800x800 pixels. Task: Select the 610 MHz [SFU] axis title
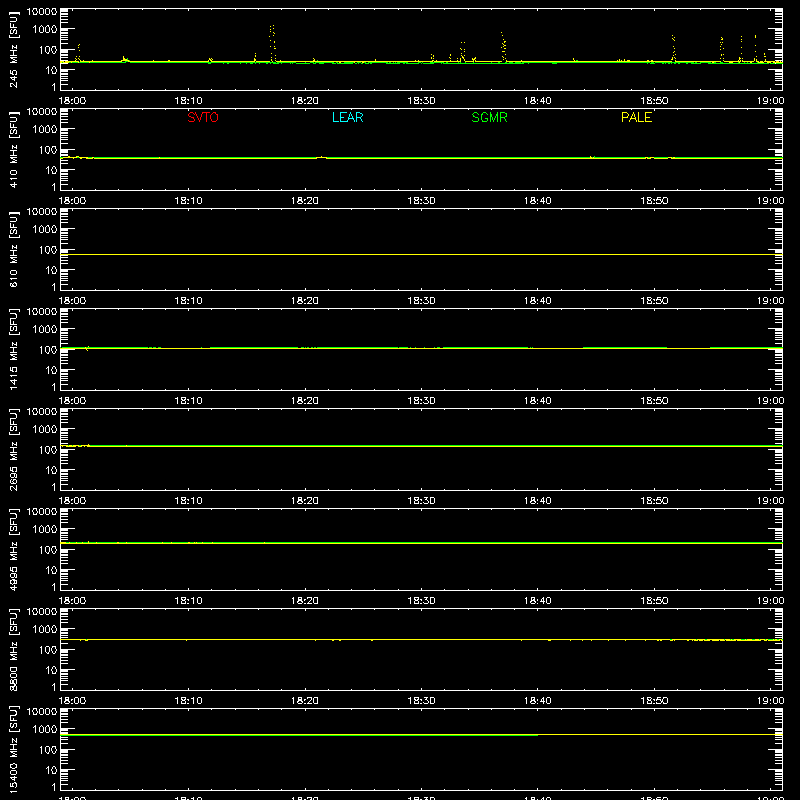tap(13, 249)
